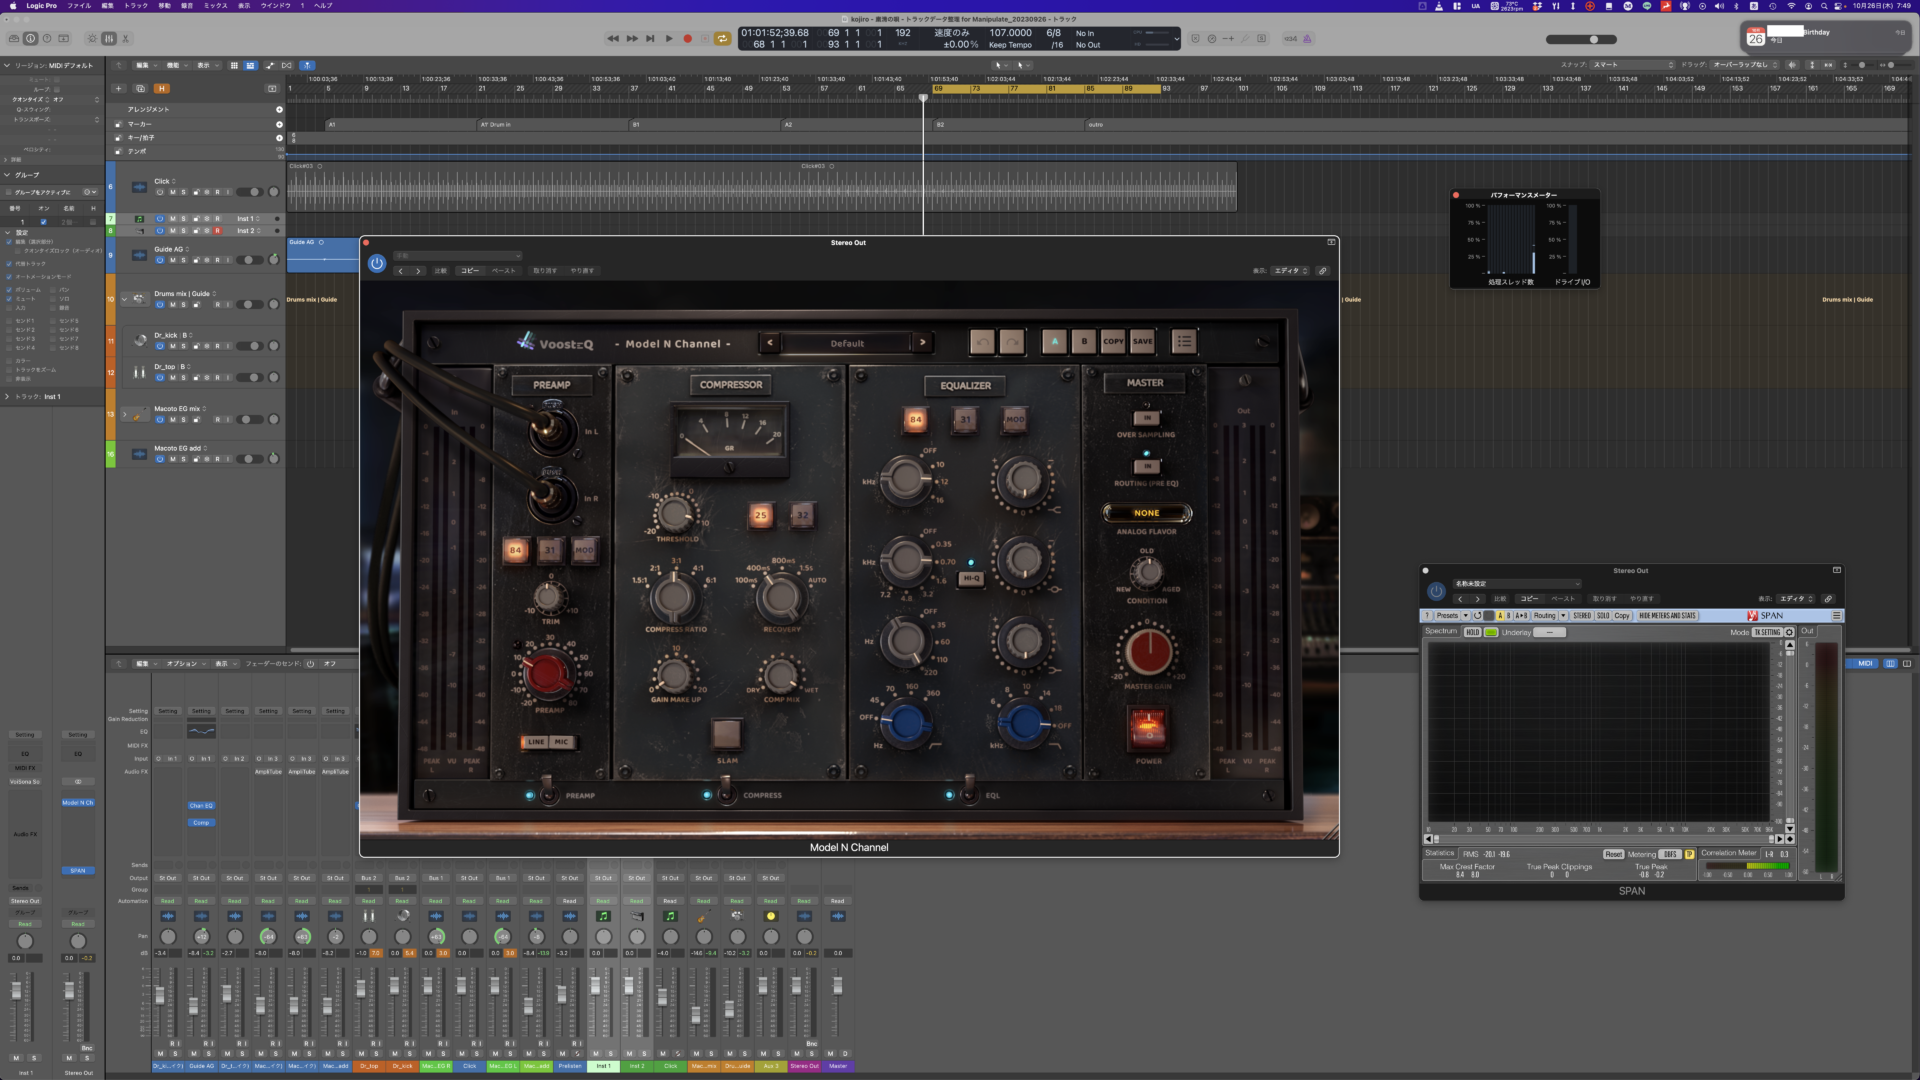Viewport: 1920px width, 1080px height.
Task: Click the red Preamp knob
Action: point(547,674)
